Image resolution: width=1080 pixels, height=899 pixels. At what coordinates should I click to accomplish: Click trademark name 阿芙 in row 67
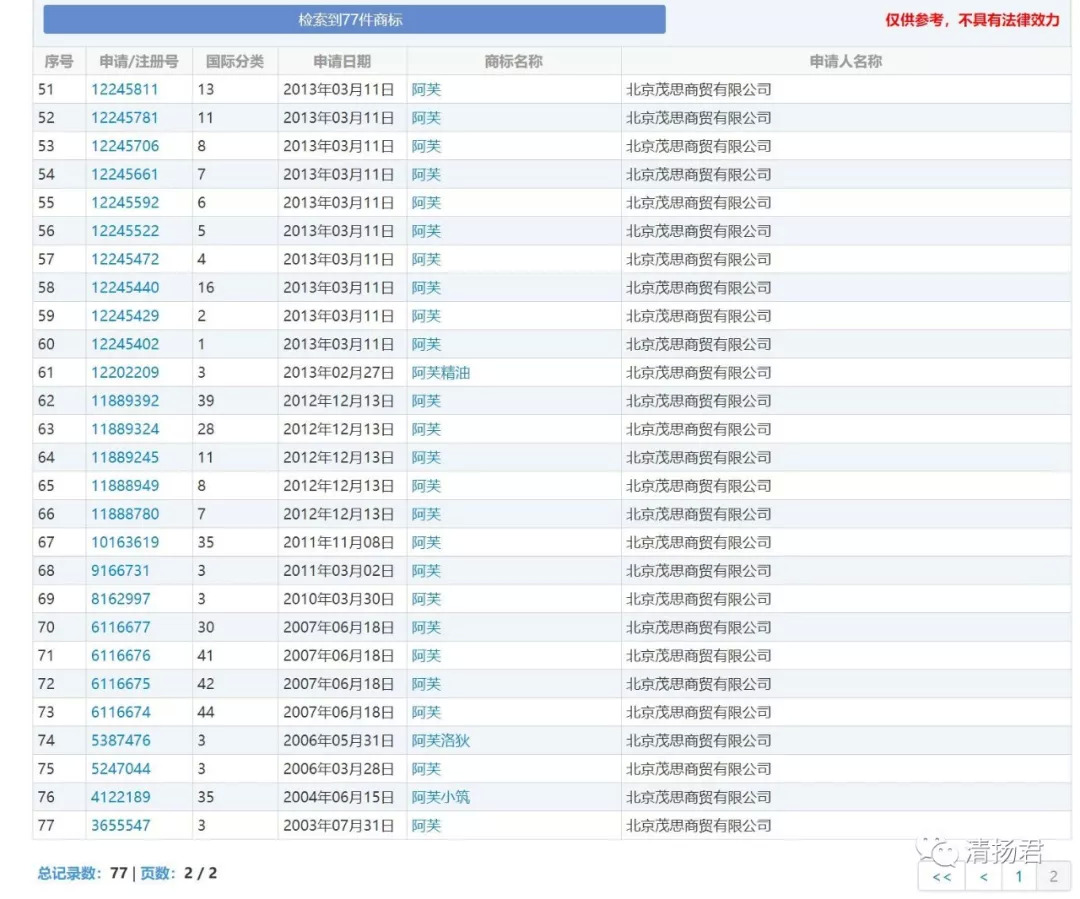click(426, 542)
